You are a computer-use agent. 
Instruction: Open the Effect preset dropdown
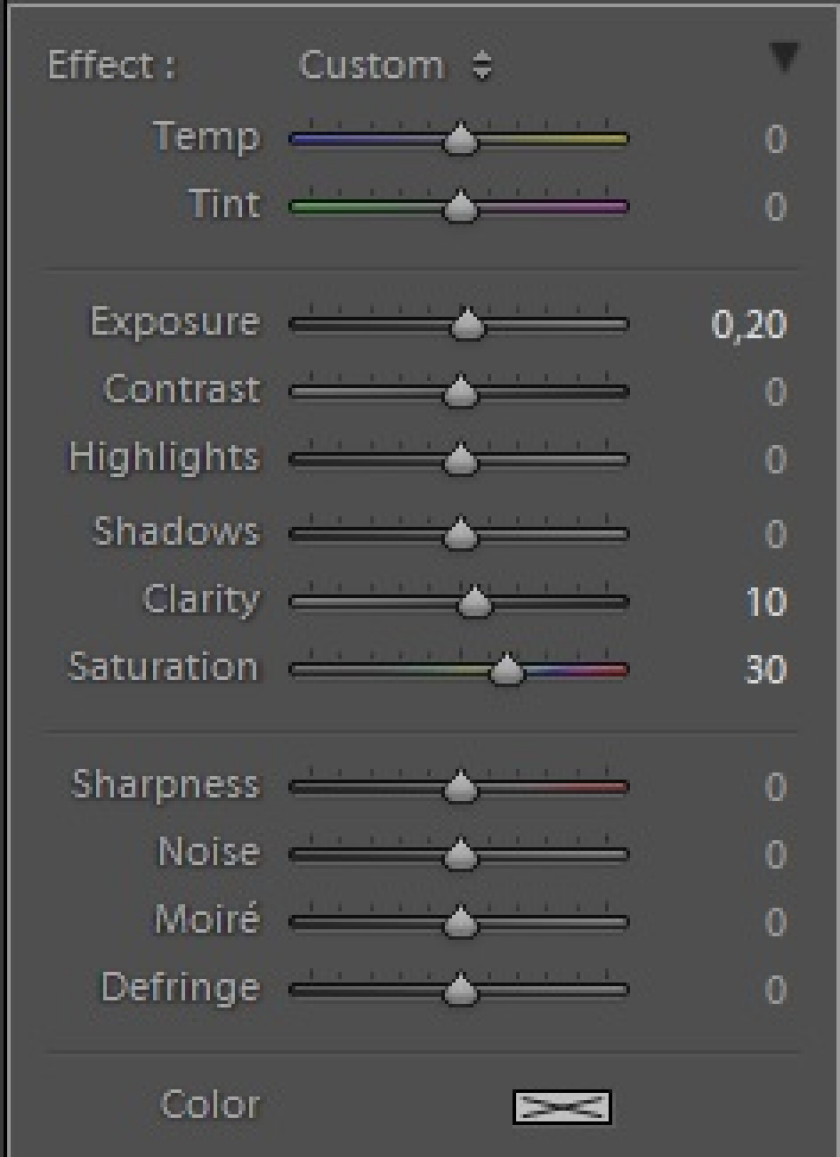coord(396,66)
